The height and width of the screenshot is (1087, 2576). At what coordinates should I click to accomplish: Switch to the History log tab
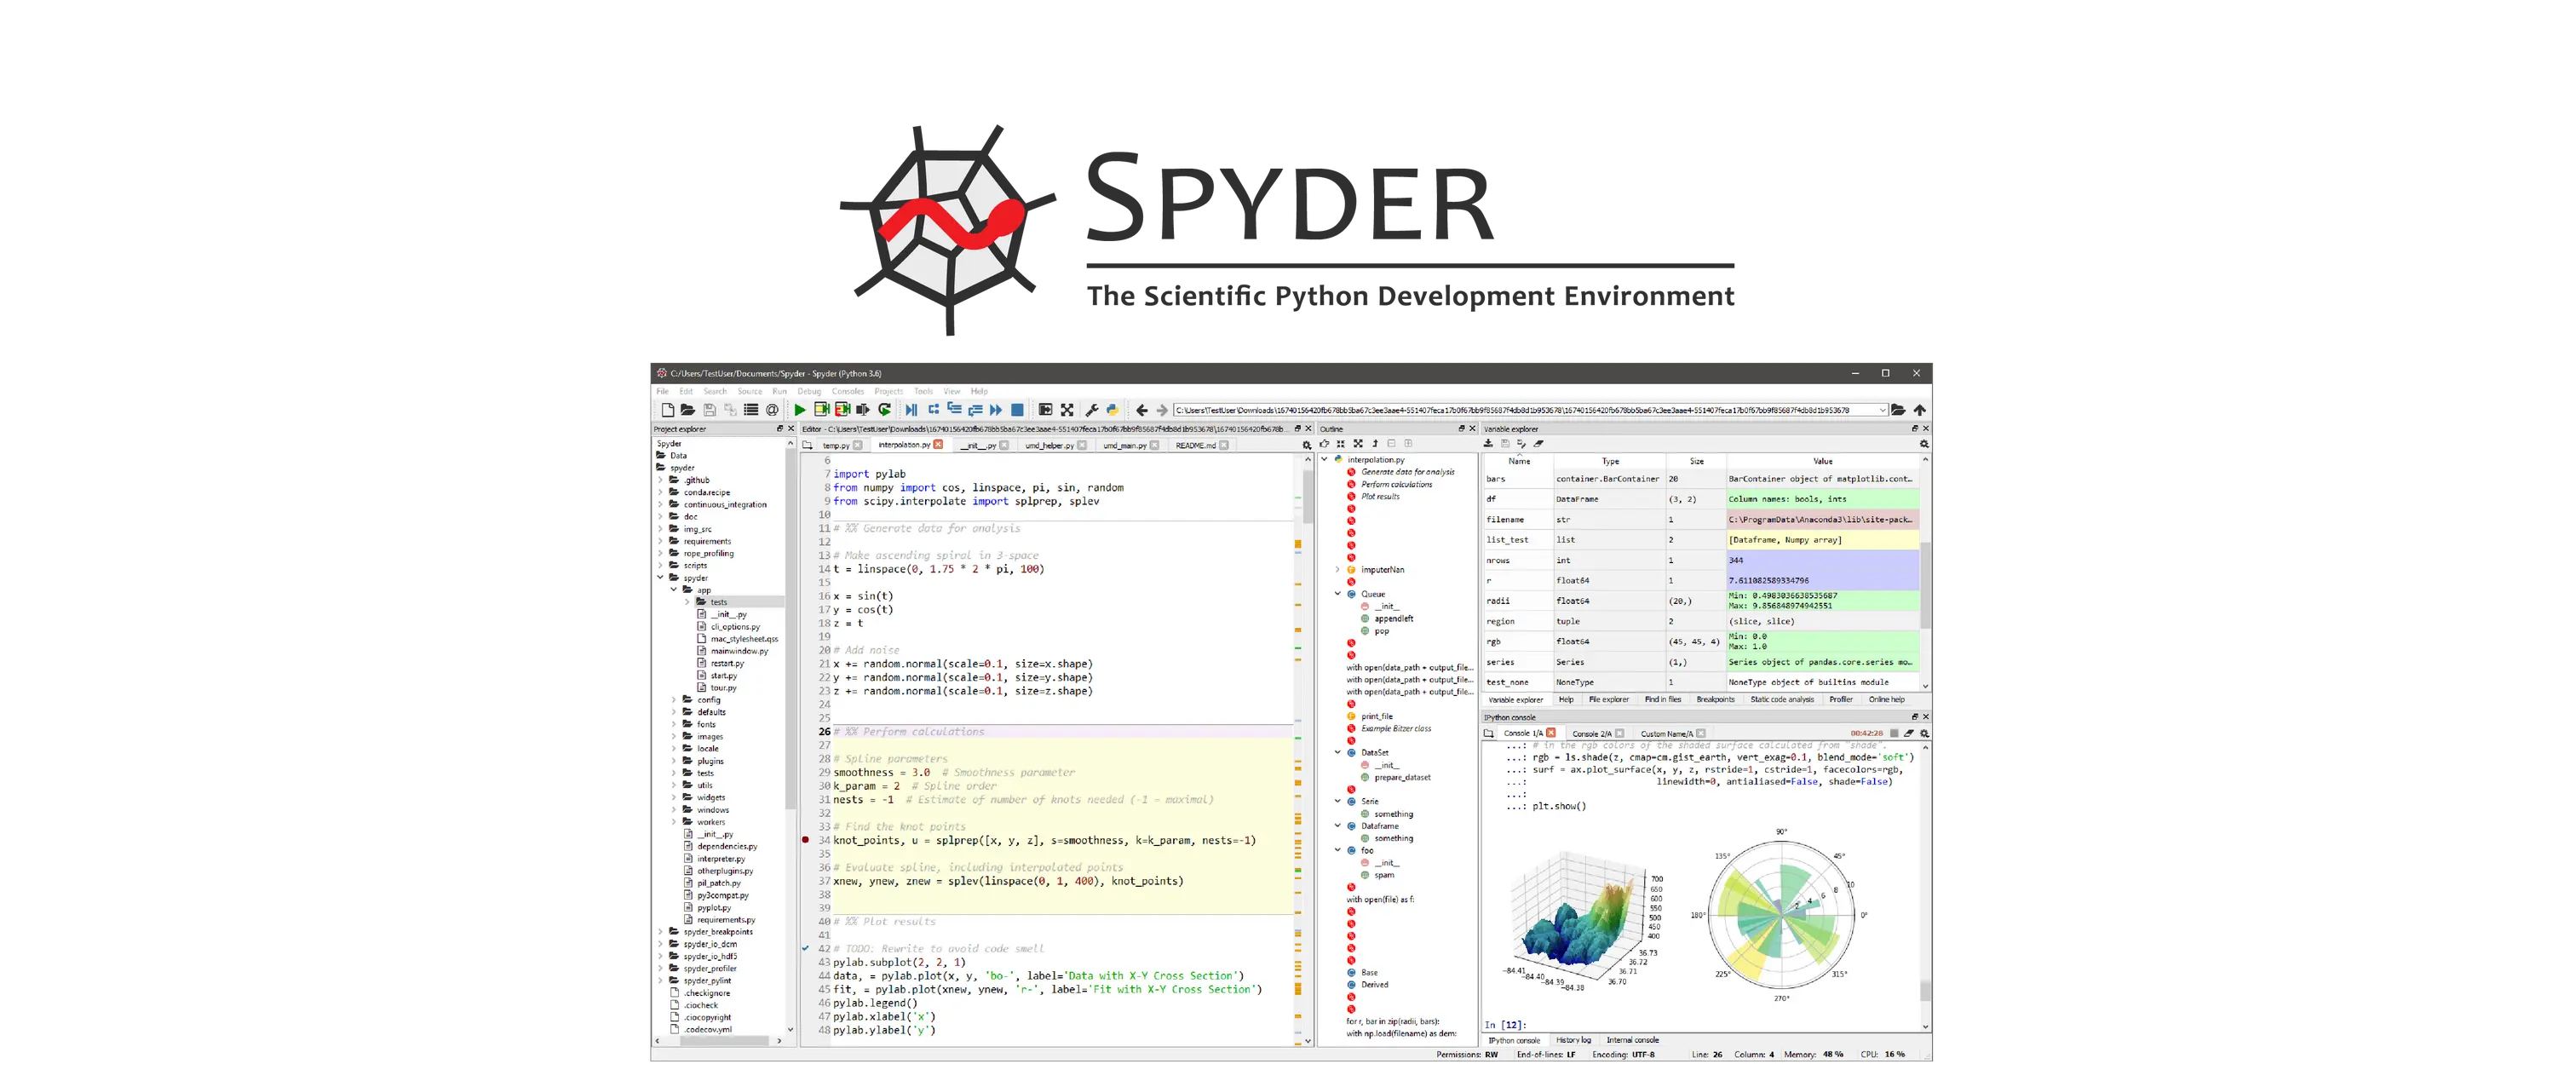pos(1574,1040)
